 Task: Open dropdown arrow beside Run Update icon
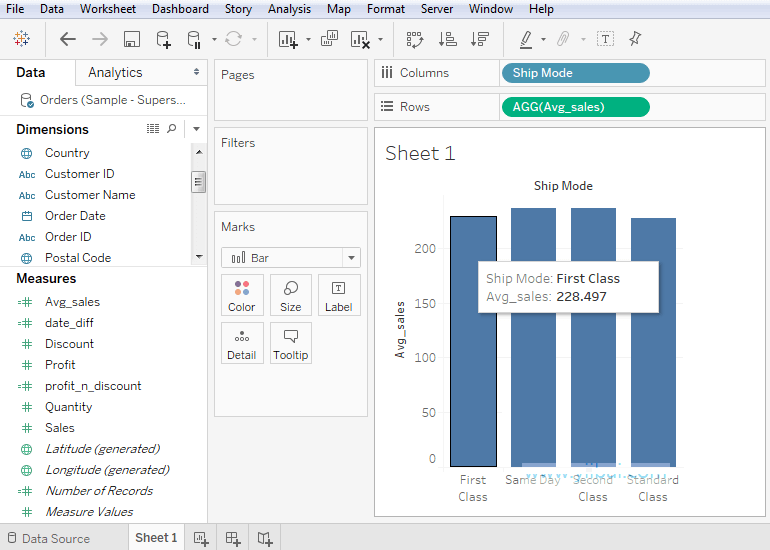tap(254, 39)
